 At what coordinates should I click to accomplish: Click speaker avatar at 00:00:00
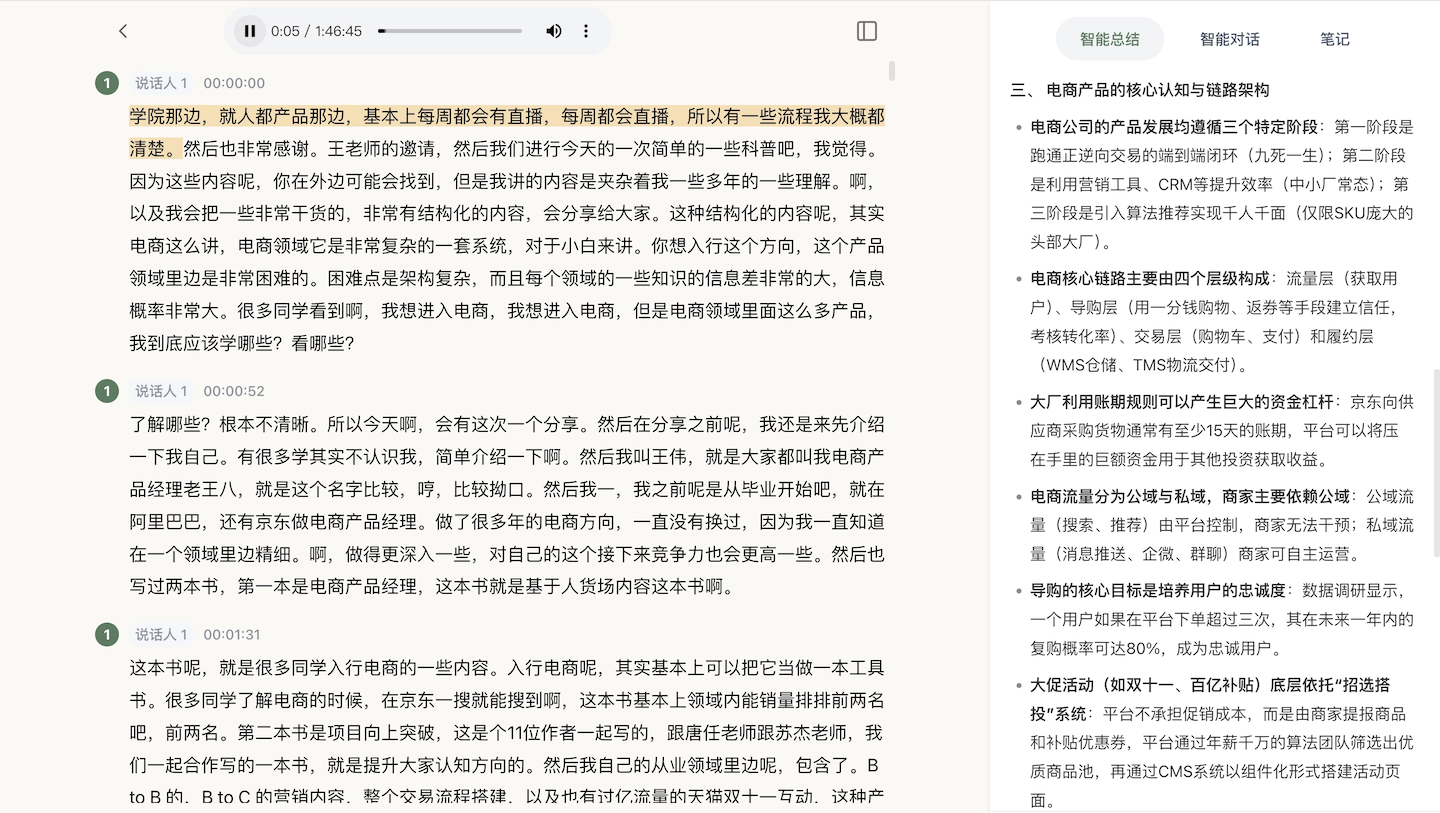[107, 83]
